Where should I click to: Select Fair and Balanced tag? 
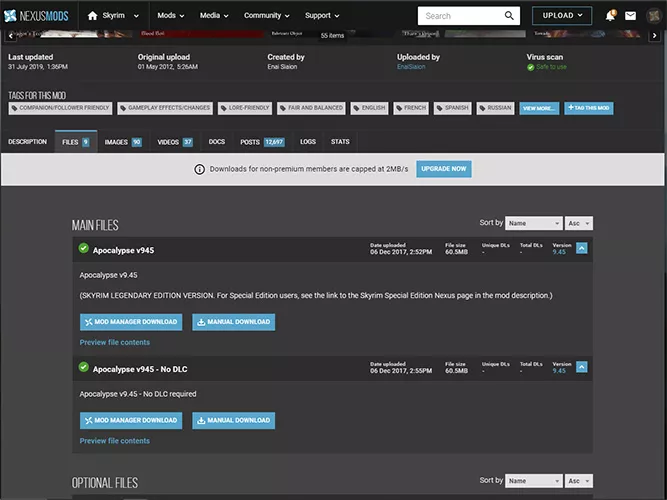[x=311, y=108]
